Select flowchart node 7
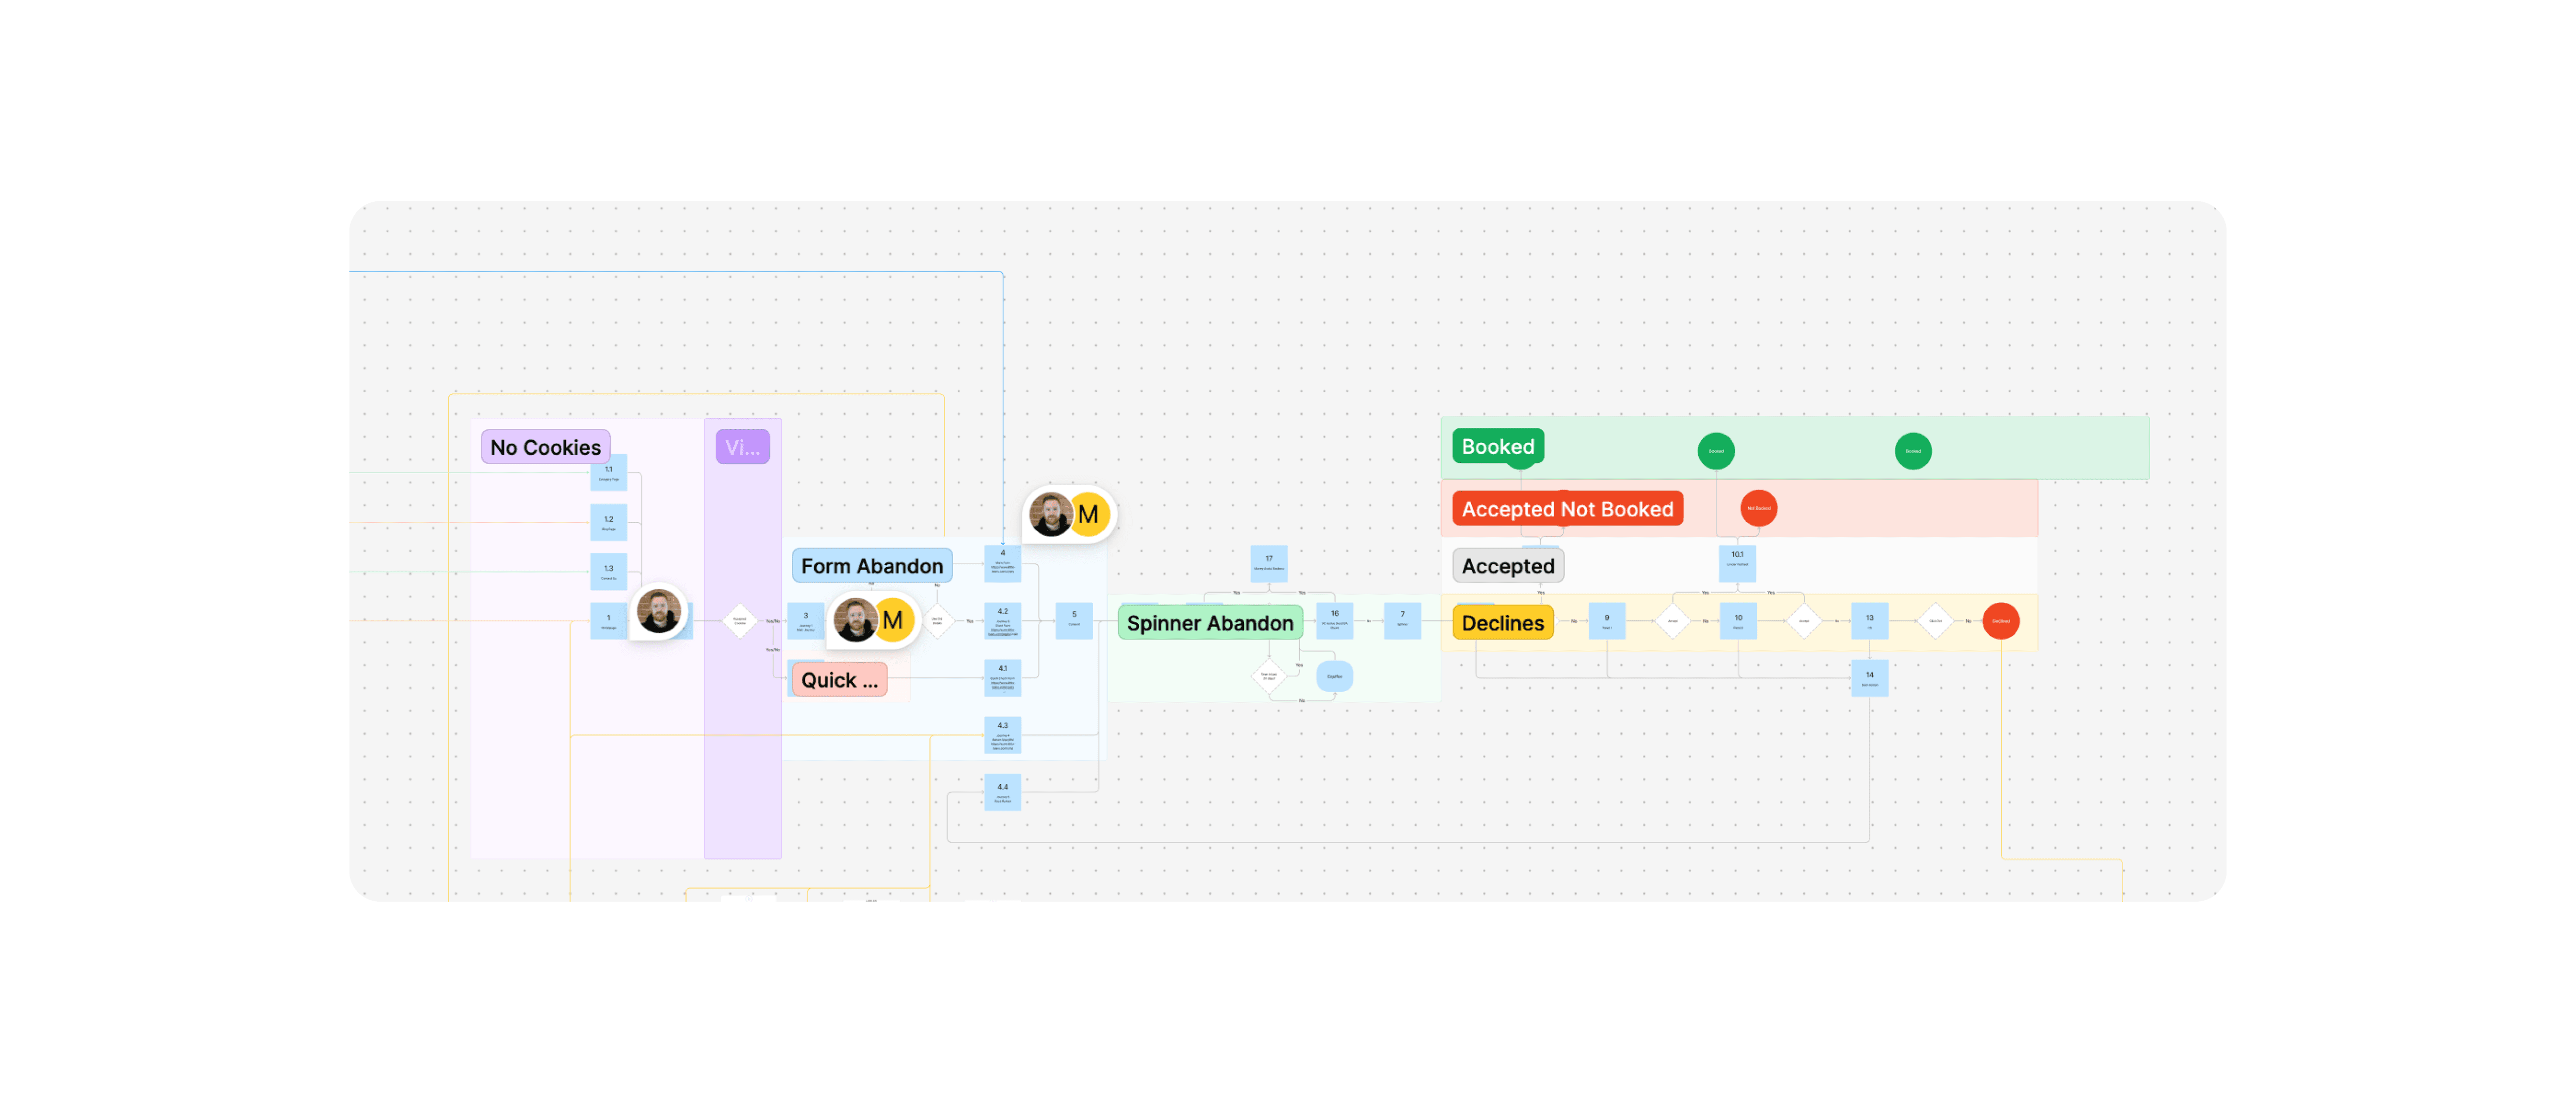The height and width of the screenshot is (1103, 2576). pos(1402,621)
